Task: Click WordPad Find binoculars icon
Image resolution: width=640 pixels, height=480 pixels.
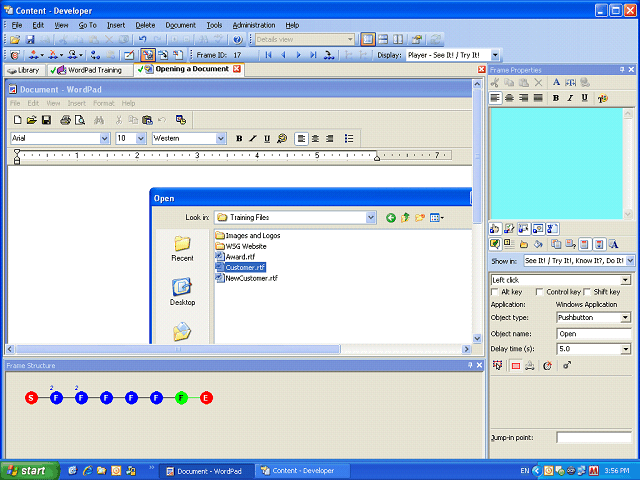Action: 99,120
